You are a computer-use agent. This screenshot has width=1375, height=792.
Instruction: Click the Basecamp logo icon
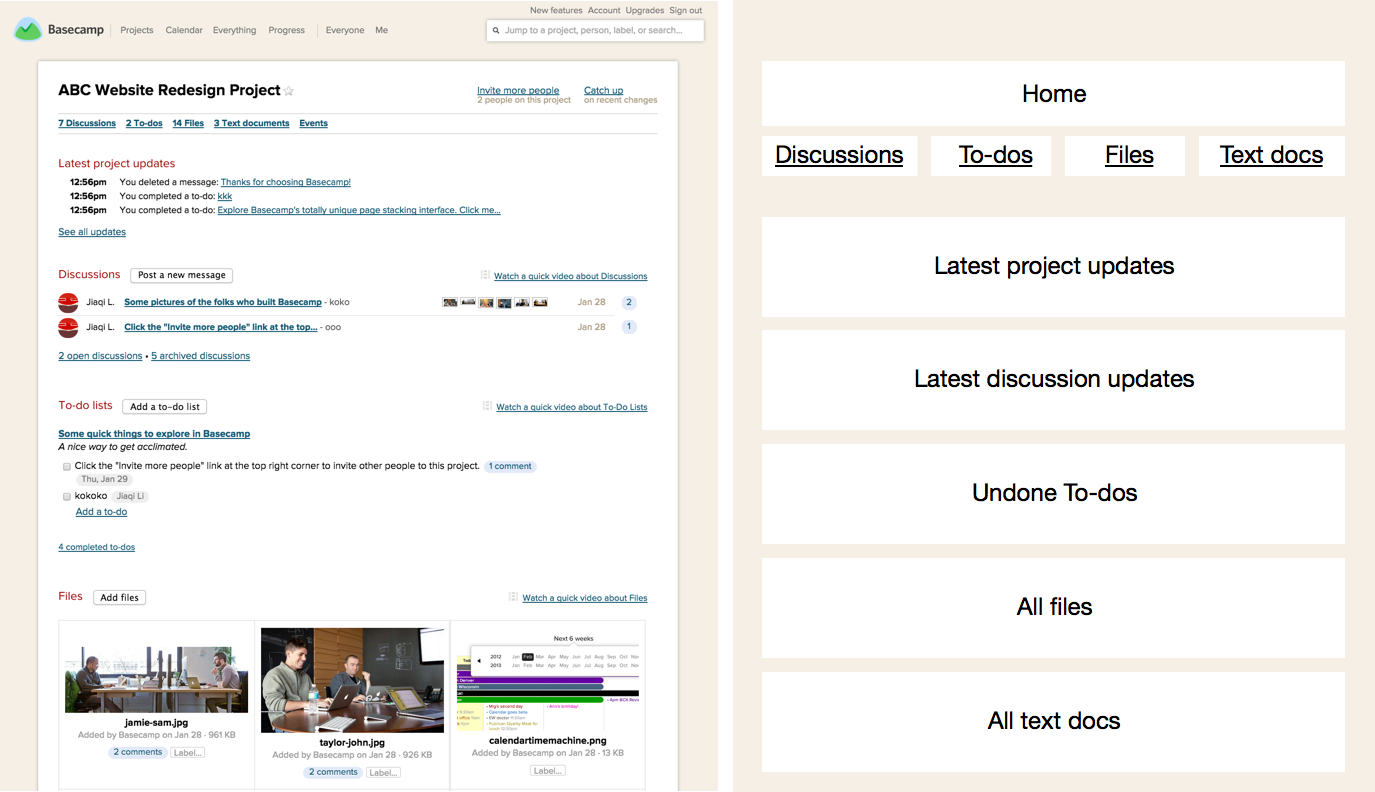[28, 30]
